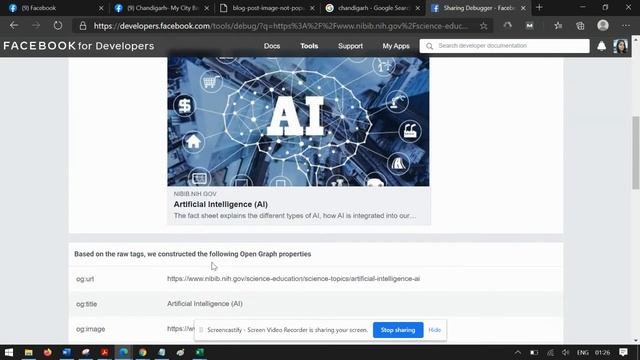Open a new browser tab
Viewport: 640px width, 360px height.
coord(539,7)
